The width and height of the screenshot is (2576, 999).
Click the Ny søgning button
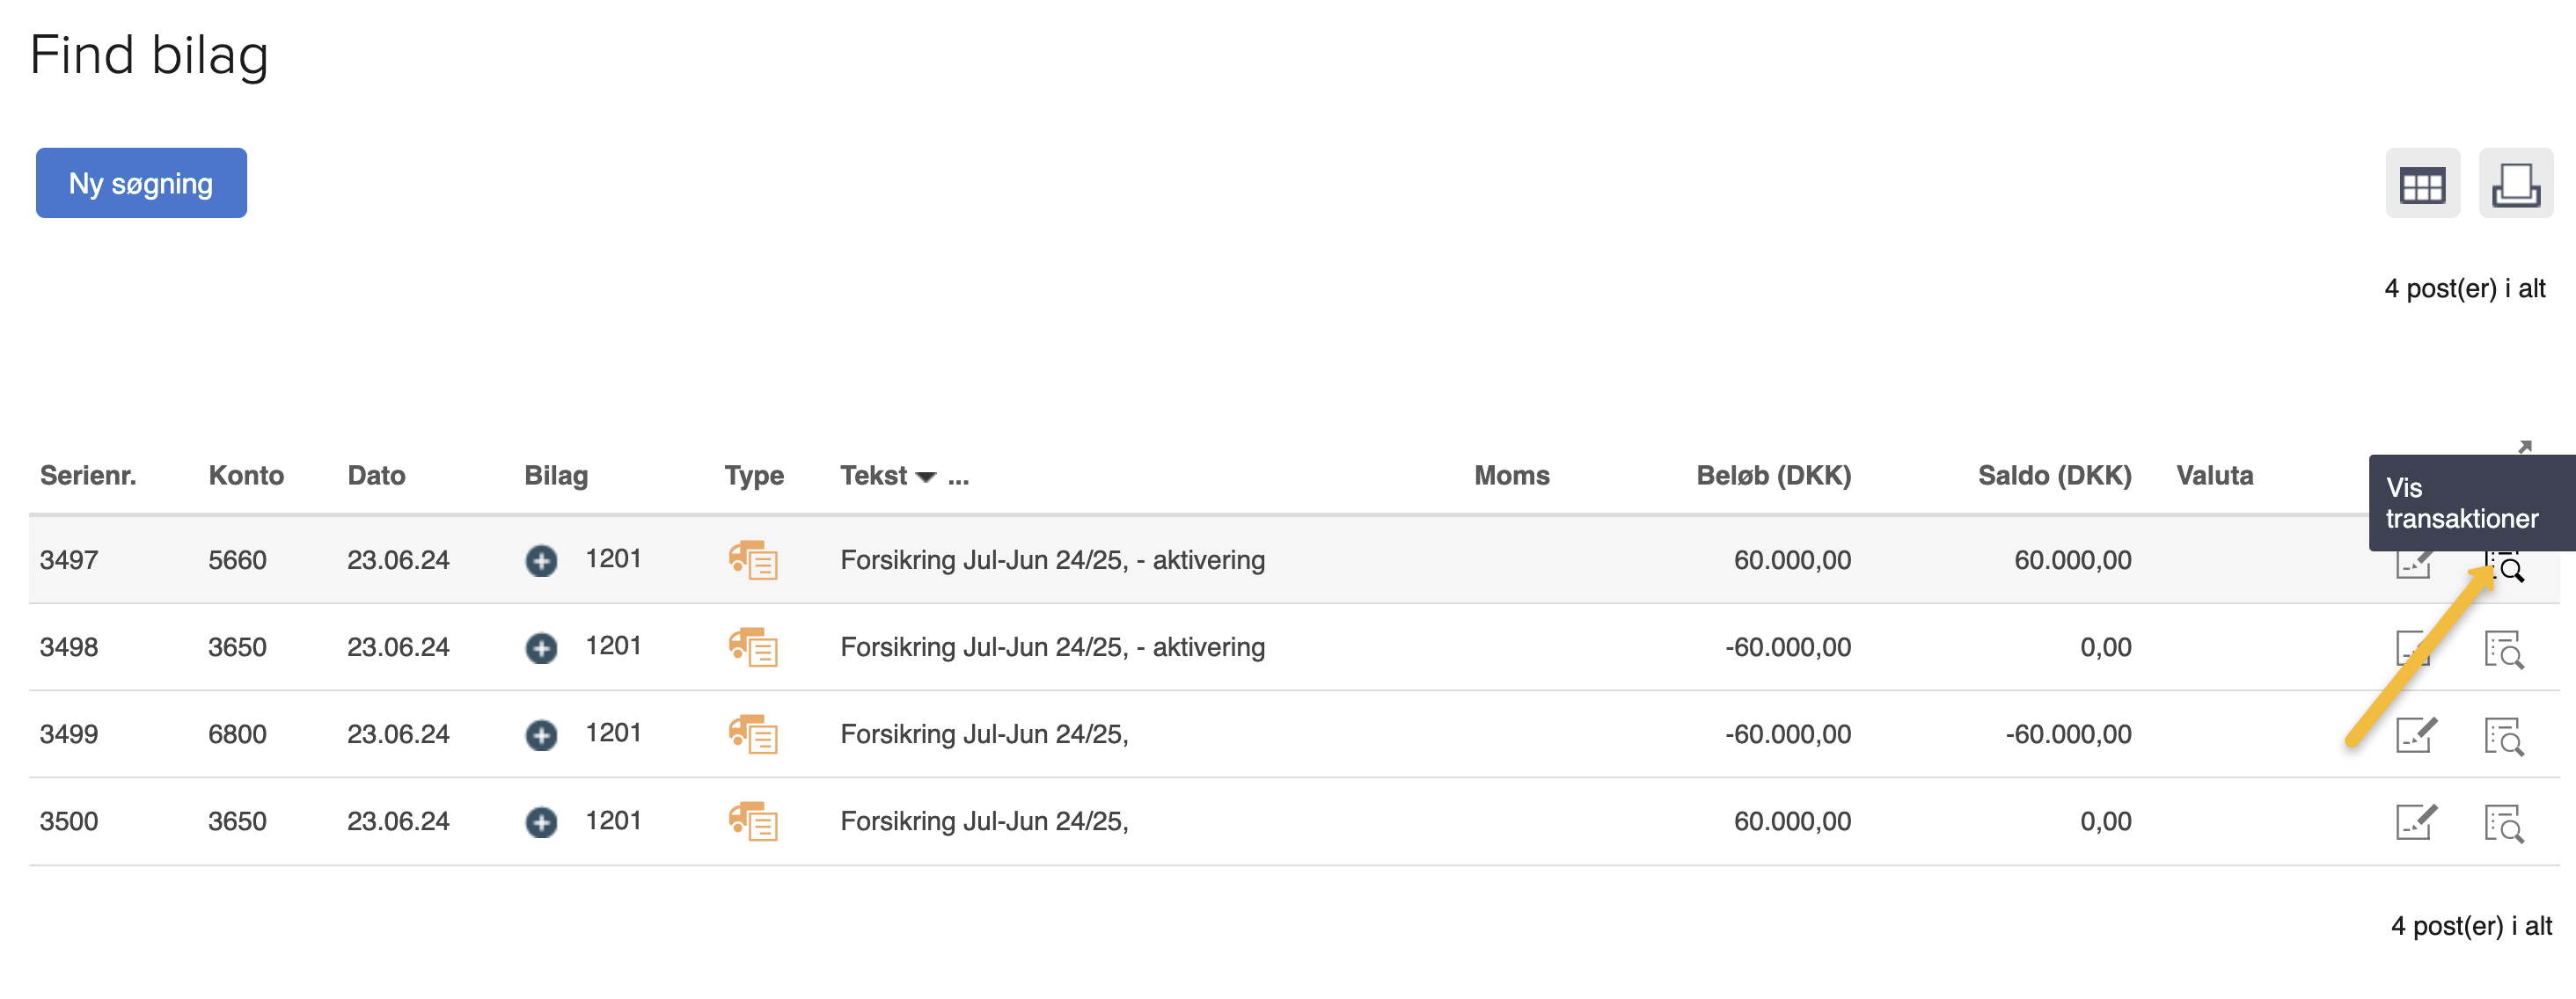point(141,183)
